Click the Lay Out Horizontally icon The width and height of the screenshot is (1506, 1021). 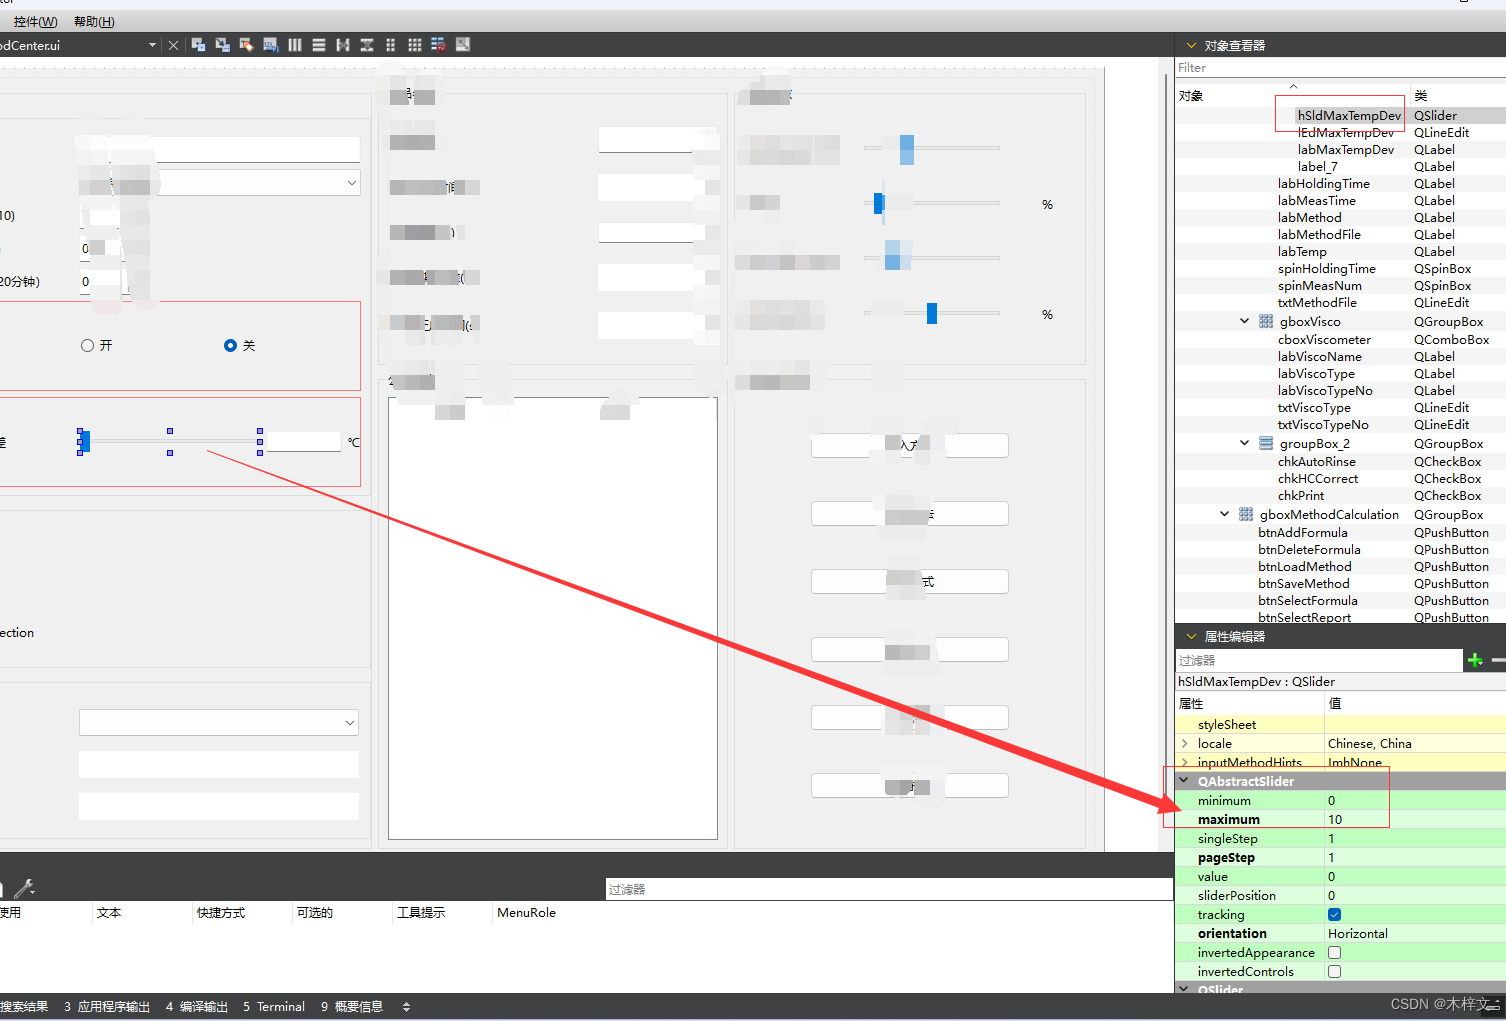[x=295, y=45]
